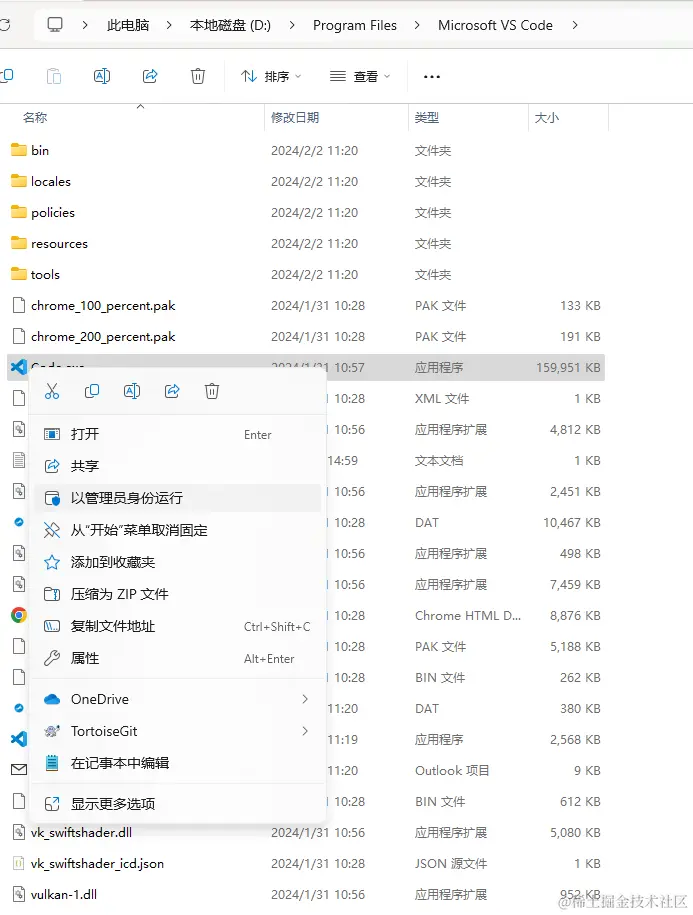Viewport: 693px width, 915px height.
Task: Sort by the 修改日期 column header
Action: coord(295,117)
